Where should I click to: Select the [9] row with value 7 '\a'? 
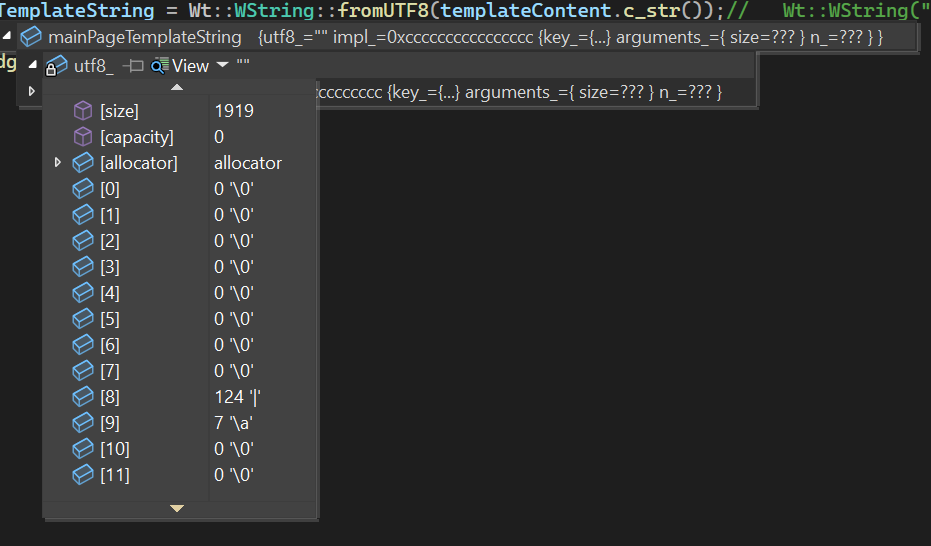[x=180, y=423]
